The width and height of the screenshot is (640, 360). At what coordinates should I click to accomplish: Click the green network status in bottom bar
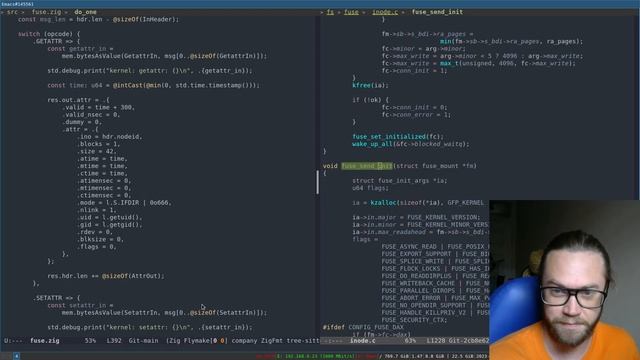(x=316, y=356)
